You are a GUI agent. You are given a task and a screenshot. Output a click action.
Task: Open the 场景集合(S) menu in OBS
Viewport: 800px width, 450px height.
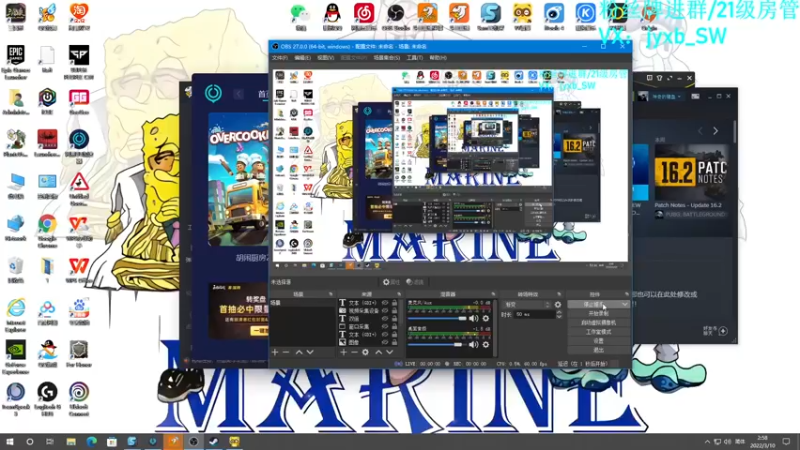pyautogui.click(x=387, y=58)
